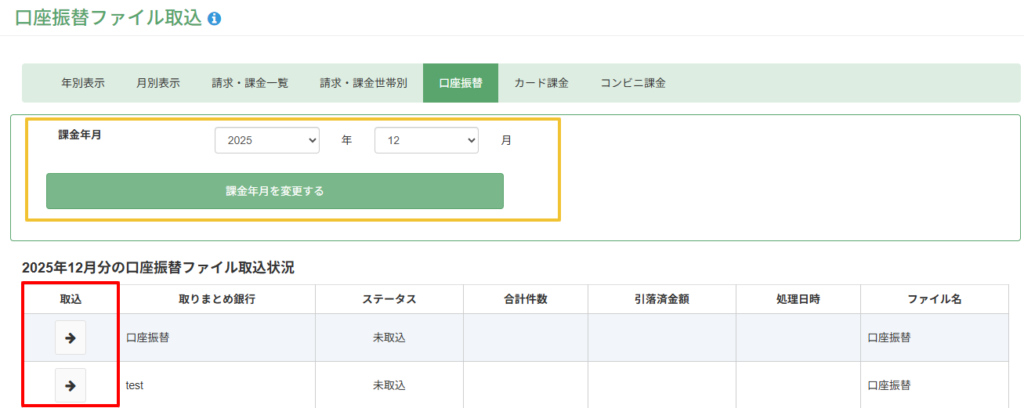Open the billing month dropdown showing 12
This screenshot has width=1024, height=408.
coord(427,141)
